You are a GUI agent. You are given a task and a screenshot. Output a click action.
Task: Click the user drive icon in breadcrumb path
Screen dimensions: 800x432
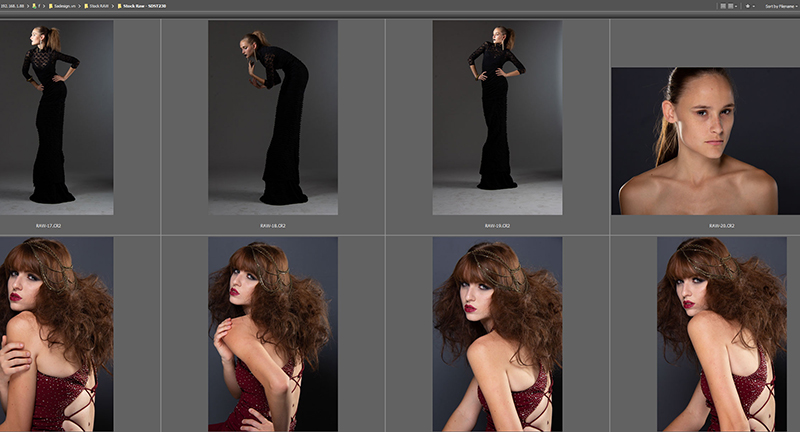[x=36, y=6]
